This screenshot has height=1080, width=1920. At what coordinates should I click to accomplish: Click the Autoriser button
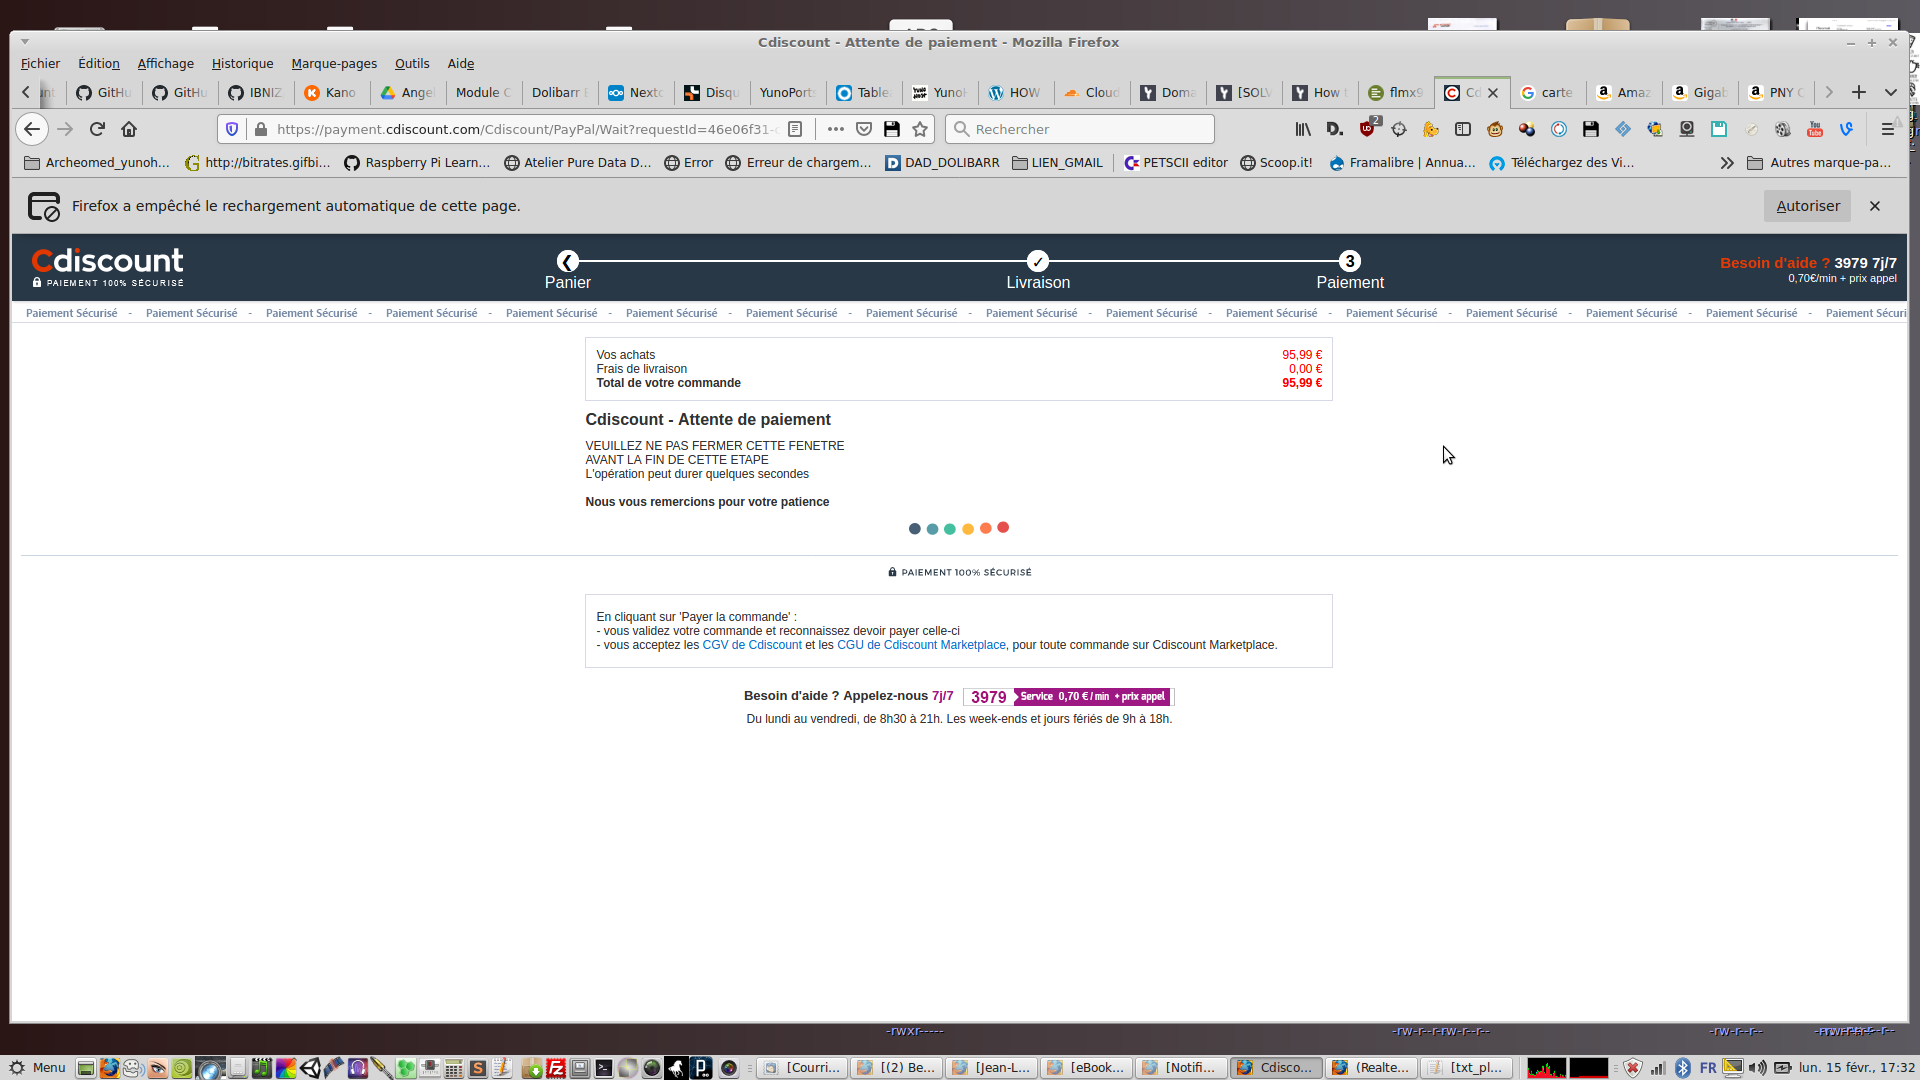tap(1807, 206)
